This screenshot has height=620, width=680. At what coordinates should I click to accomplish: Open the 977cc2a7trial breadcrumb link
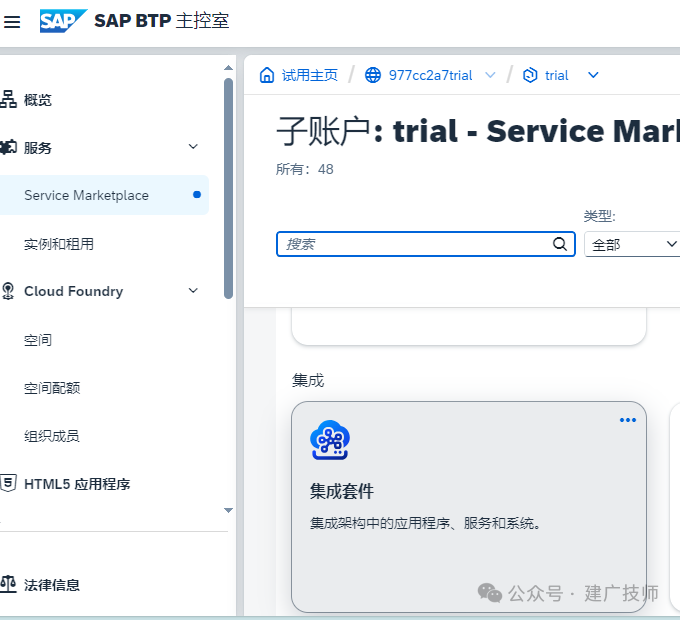[430, 75]
